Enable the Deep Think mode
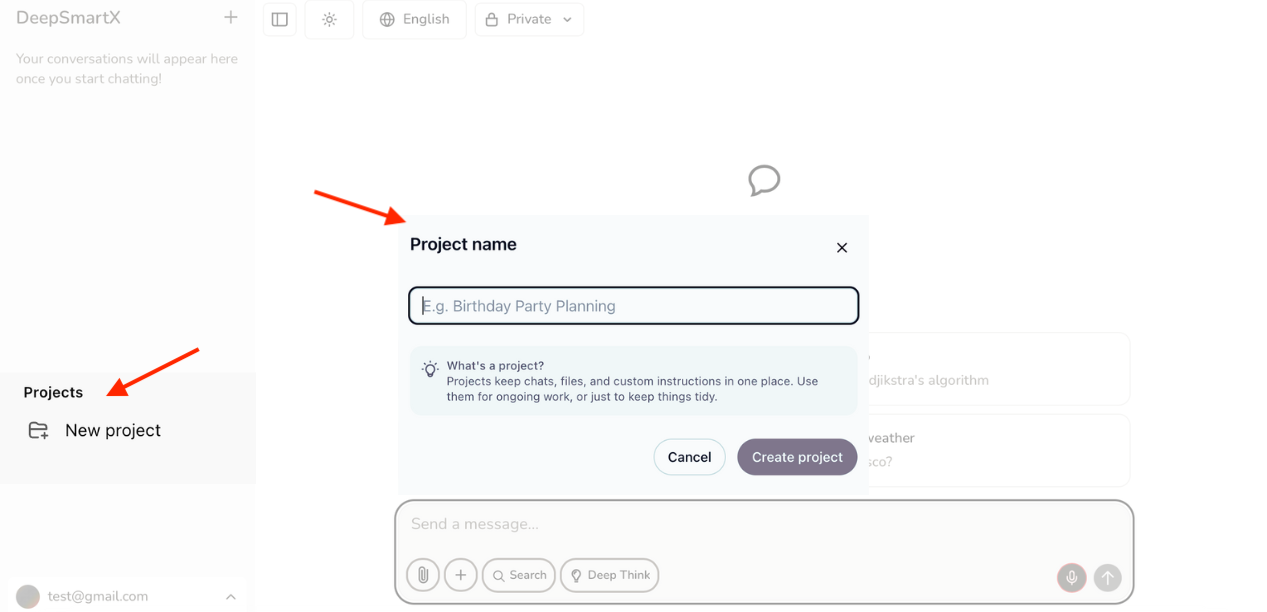The image size is (1267, 612). click(609, 575)
